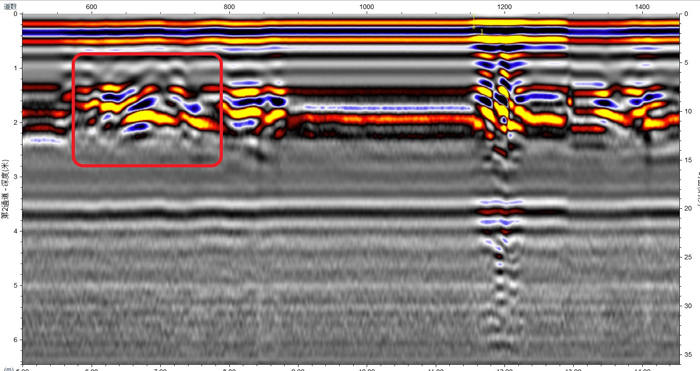Click the vertical depth axis title
The width and height of the screenshot is (700, 371).
click(6, 189)
